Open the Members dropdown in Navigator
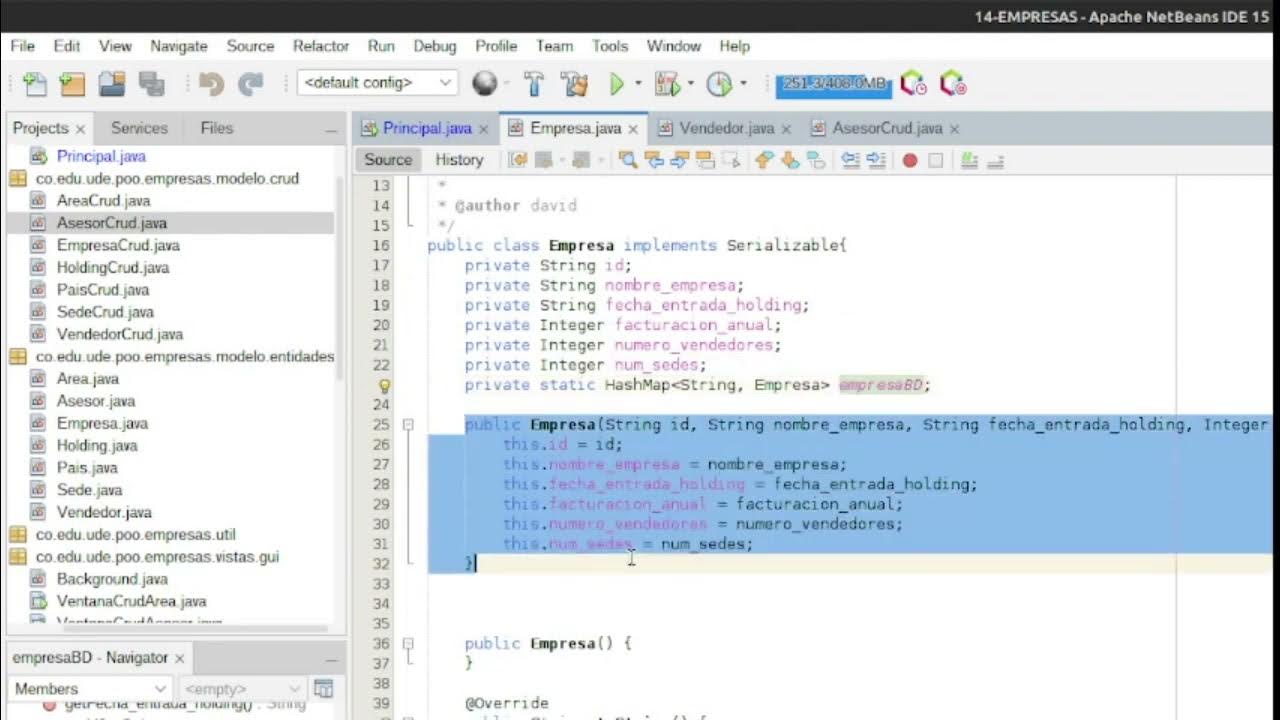The height and width of the screenshot is (720, 1280). [90, 689]
